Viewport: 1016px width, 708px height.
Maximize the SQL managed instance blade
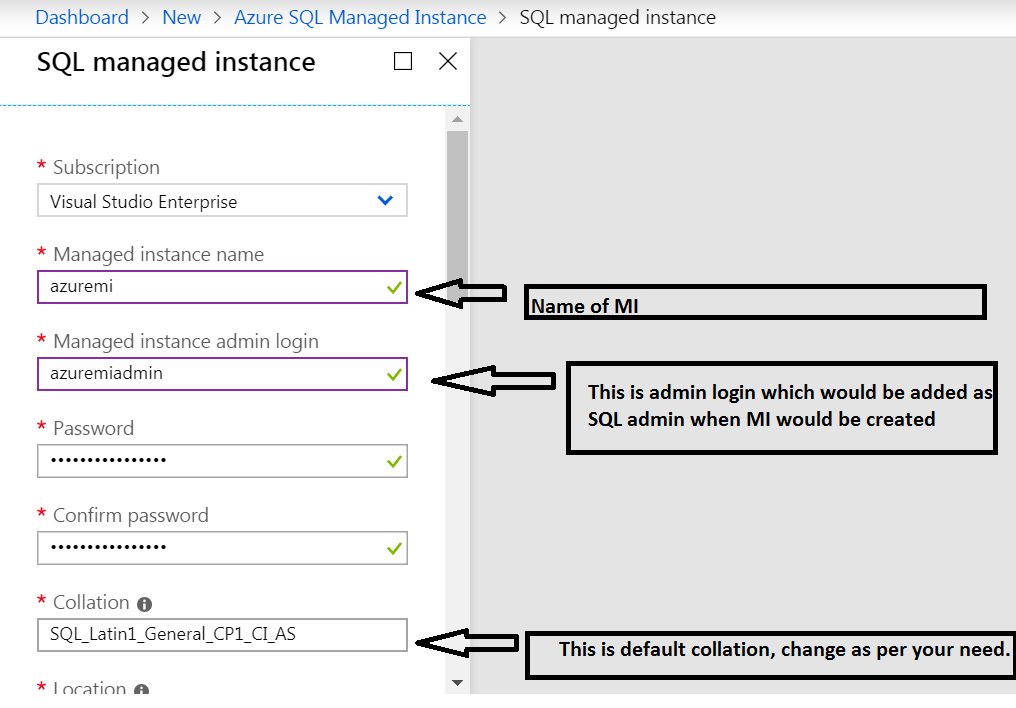pos(403,62)
